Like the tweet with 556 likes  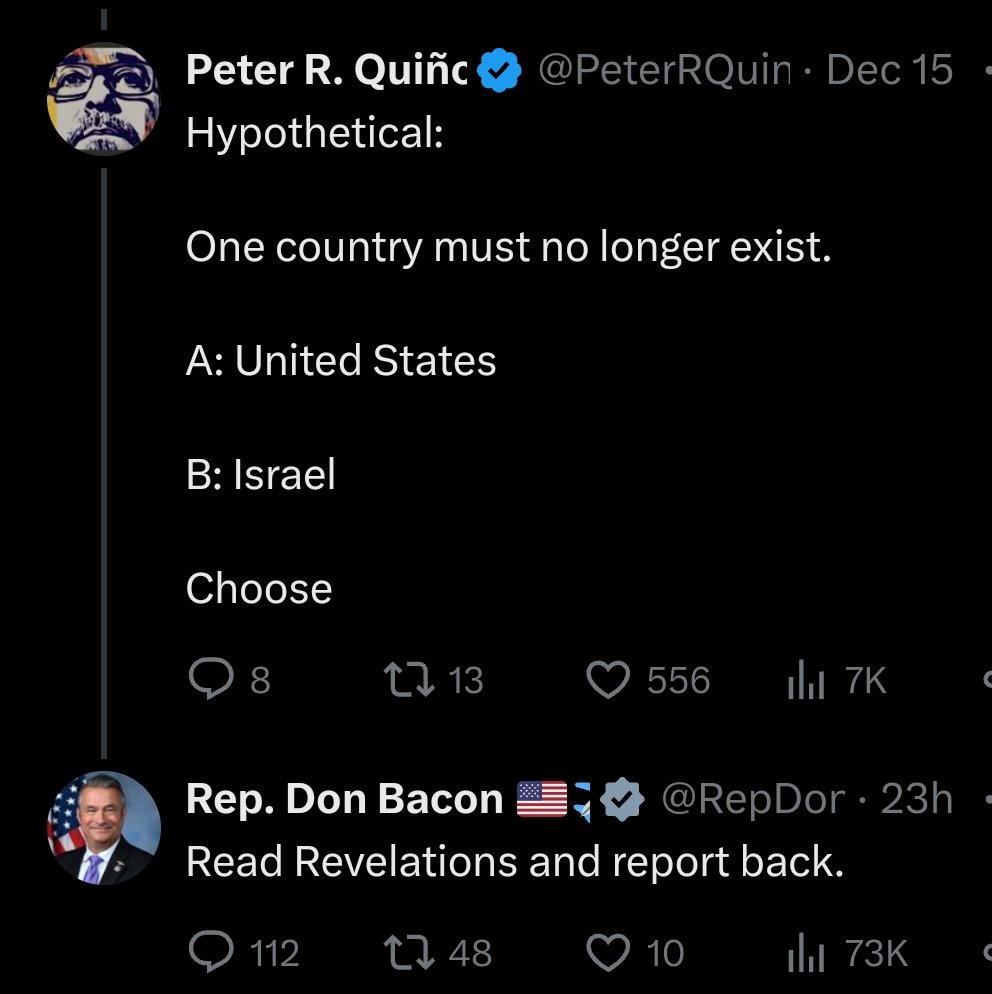pos(608,679)
